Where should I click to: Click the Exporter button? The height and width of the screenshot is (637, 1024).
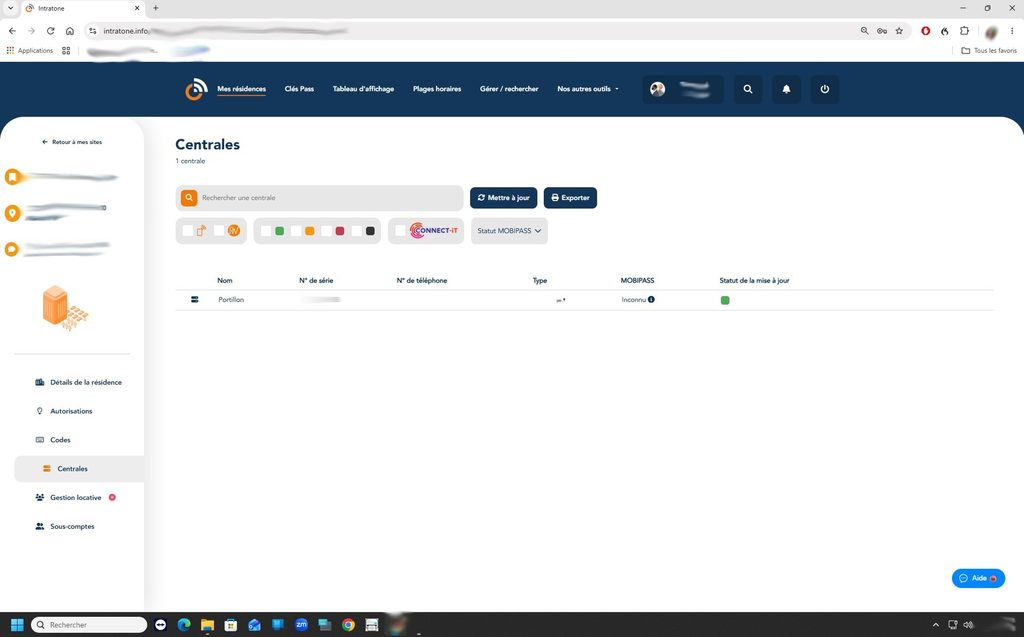[570, 198]
